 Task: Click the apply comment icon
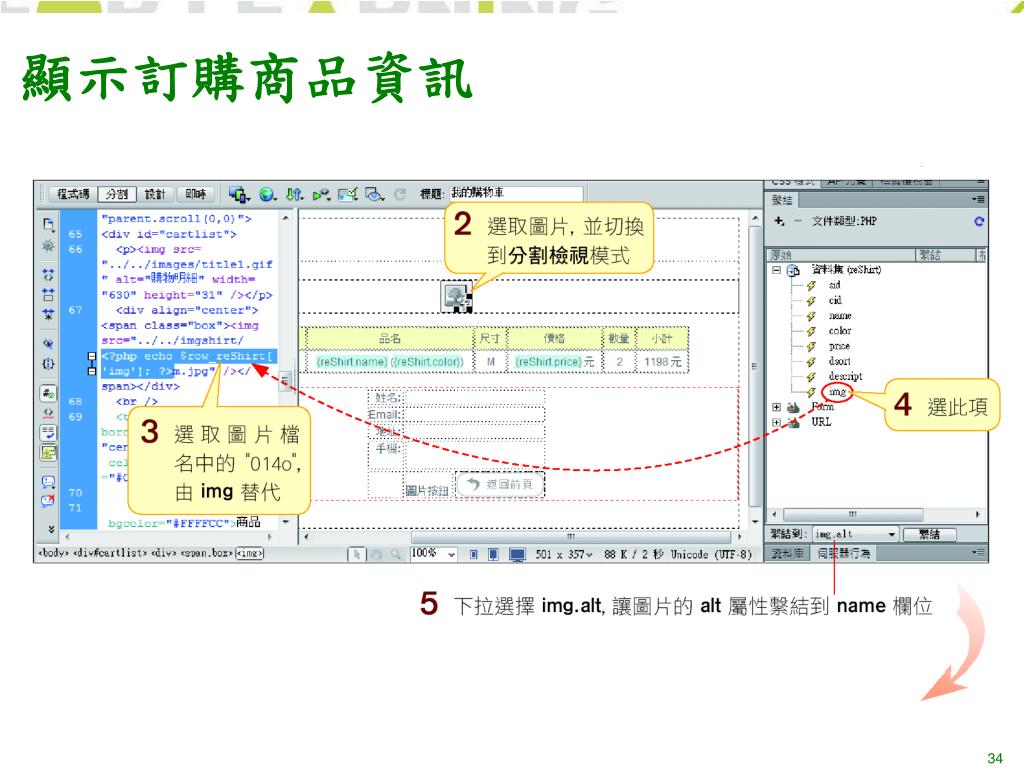[48, 482]
